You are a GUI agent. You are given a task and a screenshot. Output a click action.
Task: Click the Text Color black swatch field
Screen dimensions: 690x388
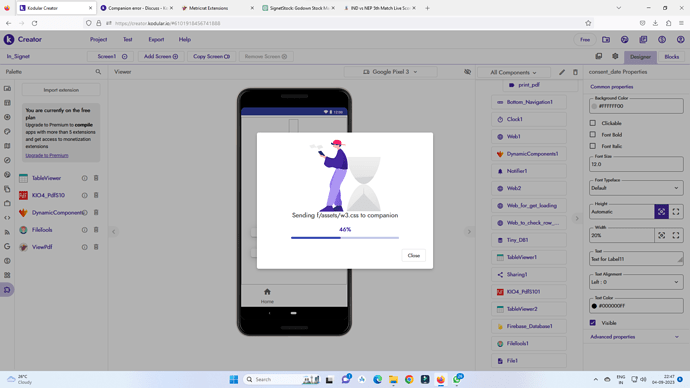coord(636,306)
